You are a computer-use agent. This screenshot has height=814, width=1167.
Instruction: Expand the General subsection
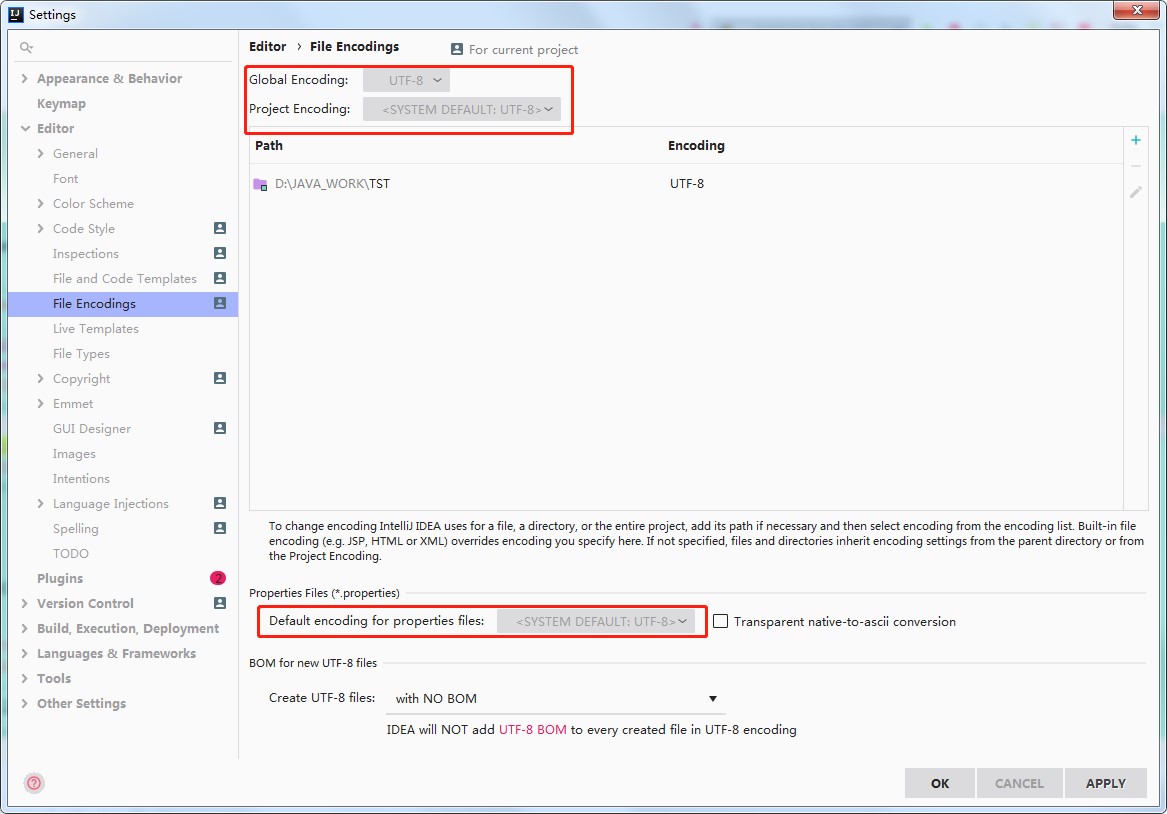click(40, 153)
